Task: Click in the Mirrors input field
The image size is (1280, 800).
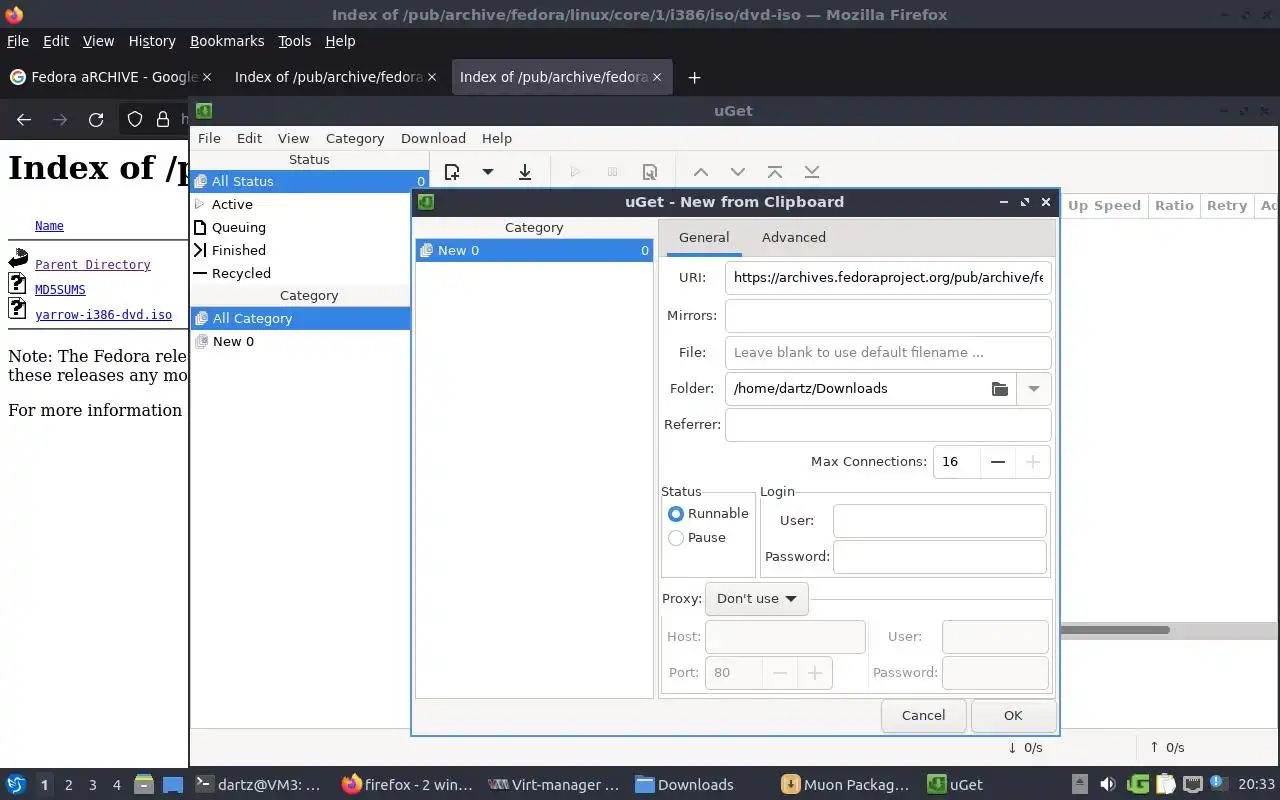Action: [888, 315]
